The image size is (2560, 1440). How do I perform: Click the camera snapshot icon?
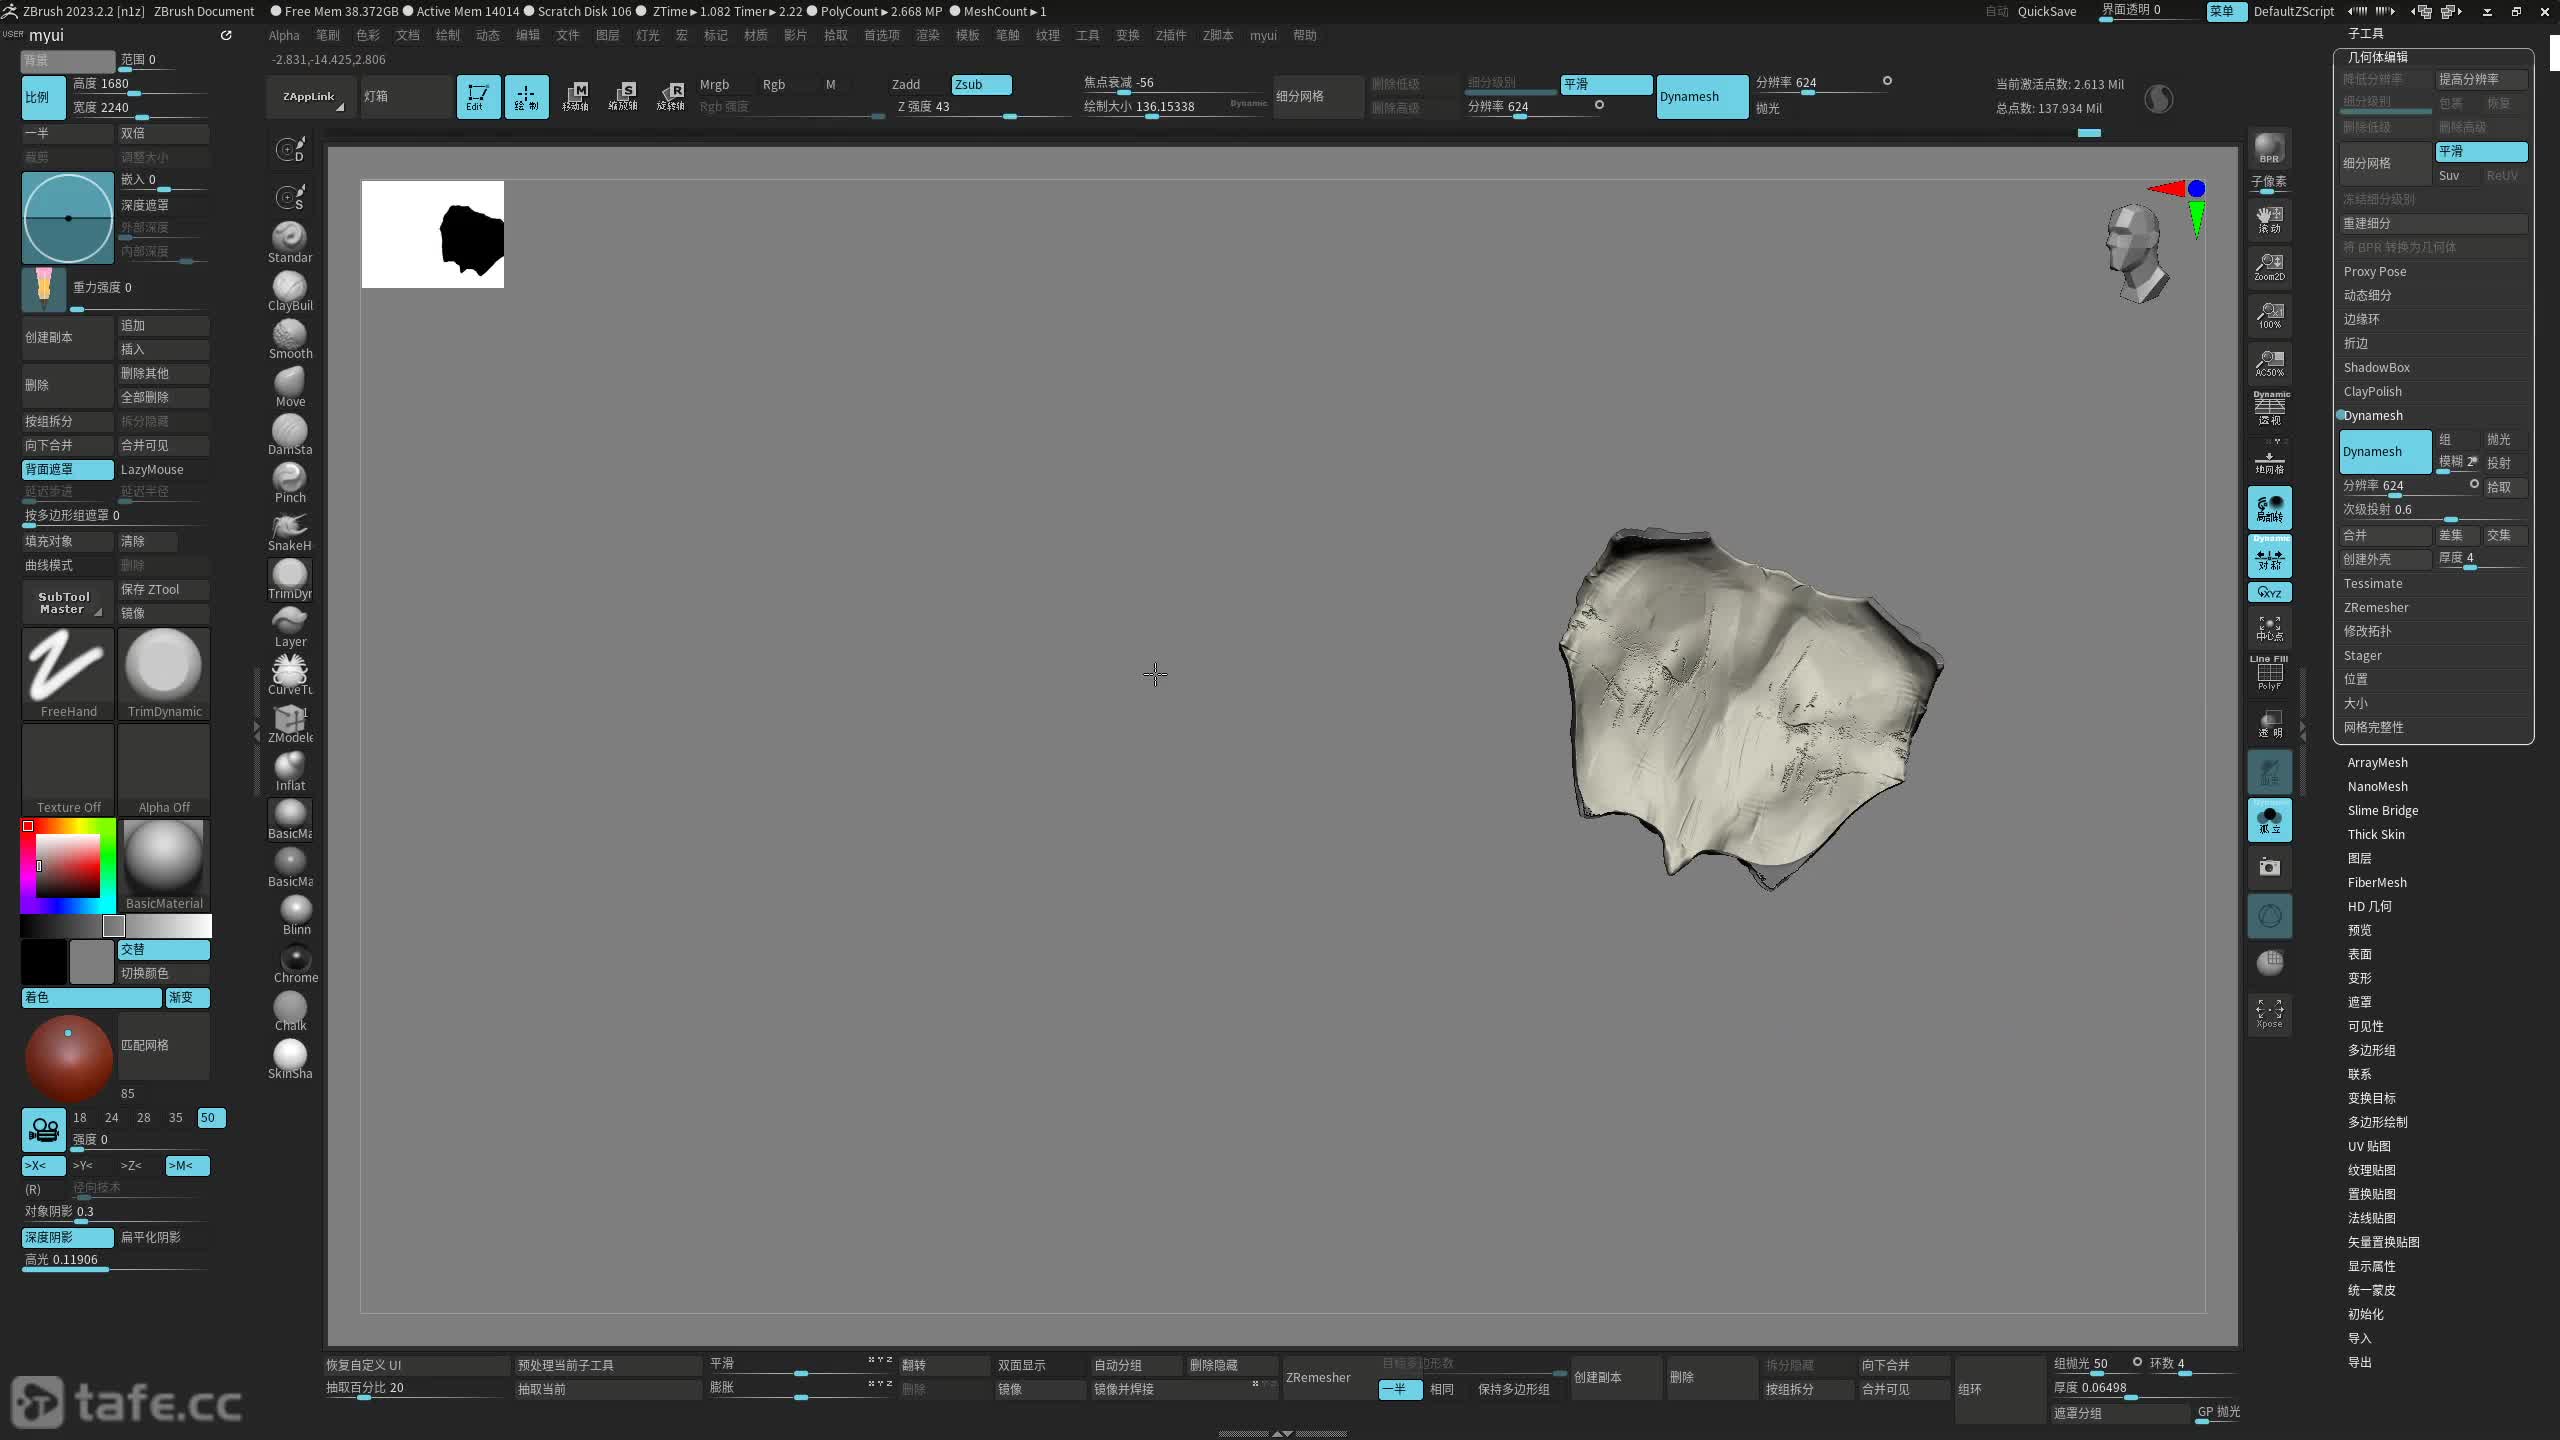click(x=2269, y=867)
